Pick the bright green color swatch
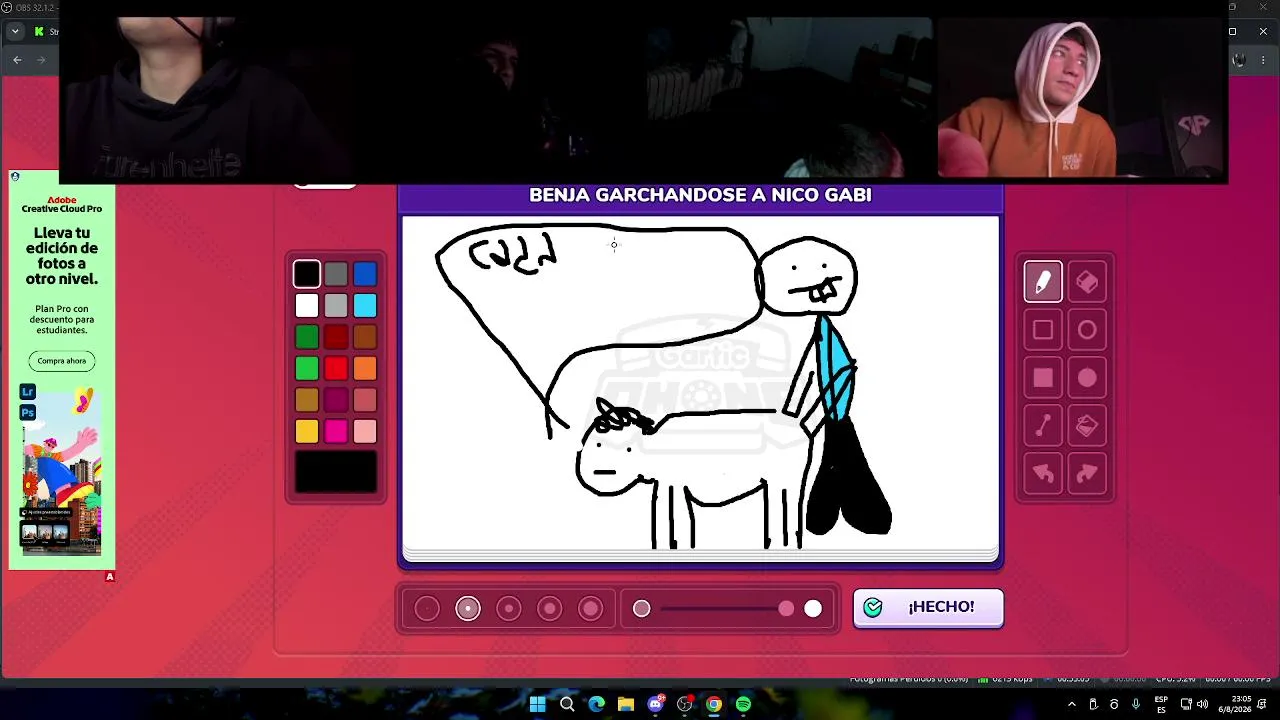 coord(307,368)
